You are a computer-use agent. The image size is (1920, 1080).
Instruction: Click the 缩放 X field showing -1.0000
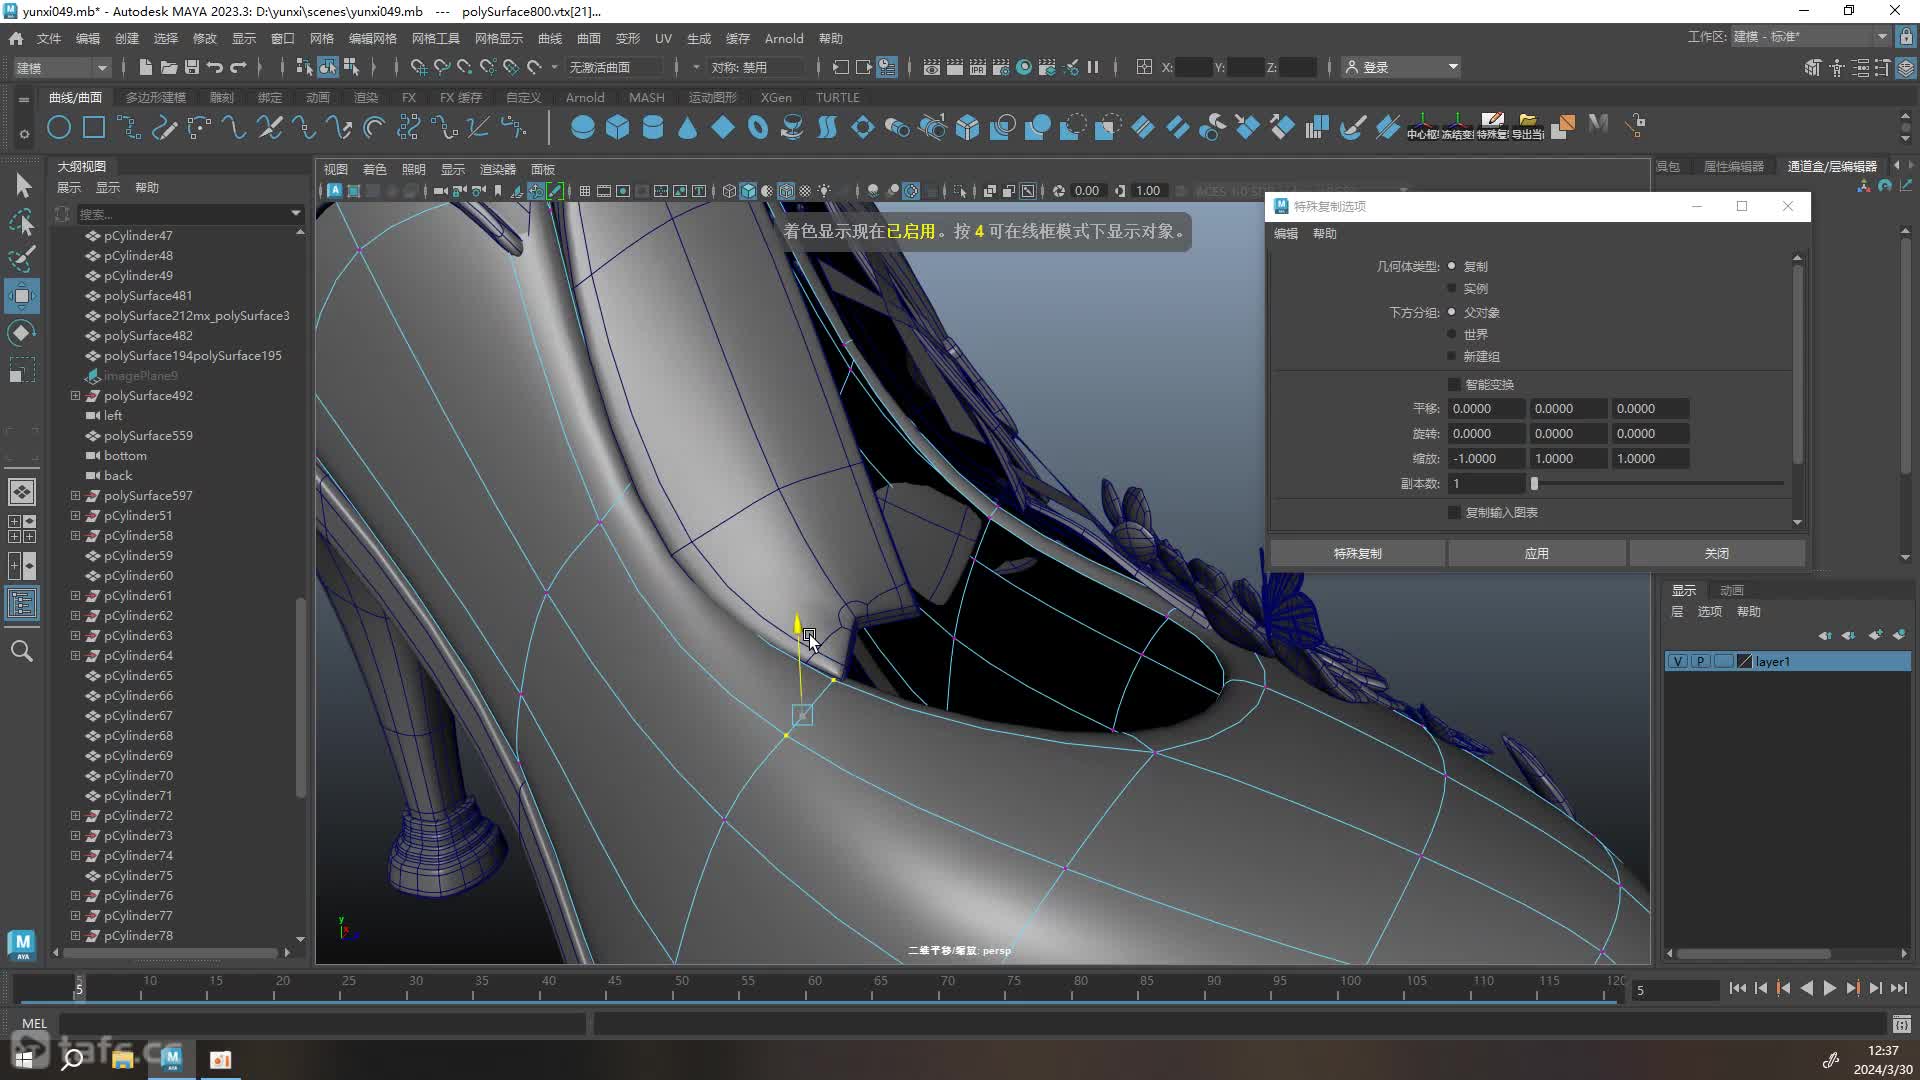[x=1486, y=458]
